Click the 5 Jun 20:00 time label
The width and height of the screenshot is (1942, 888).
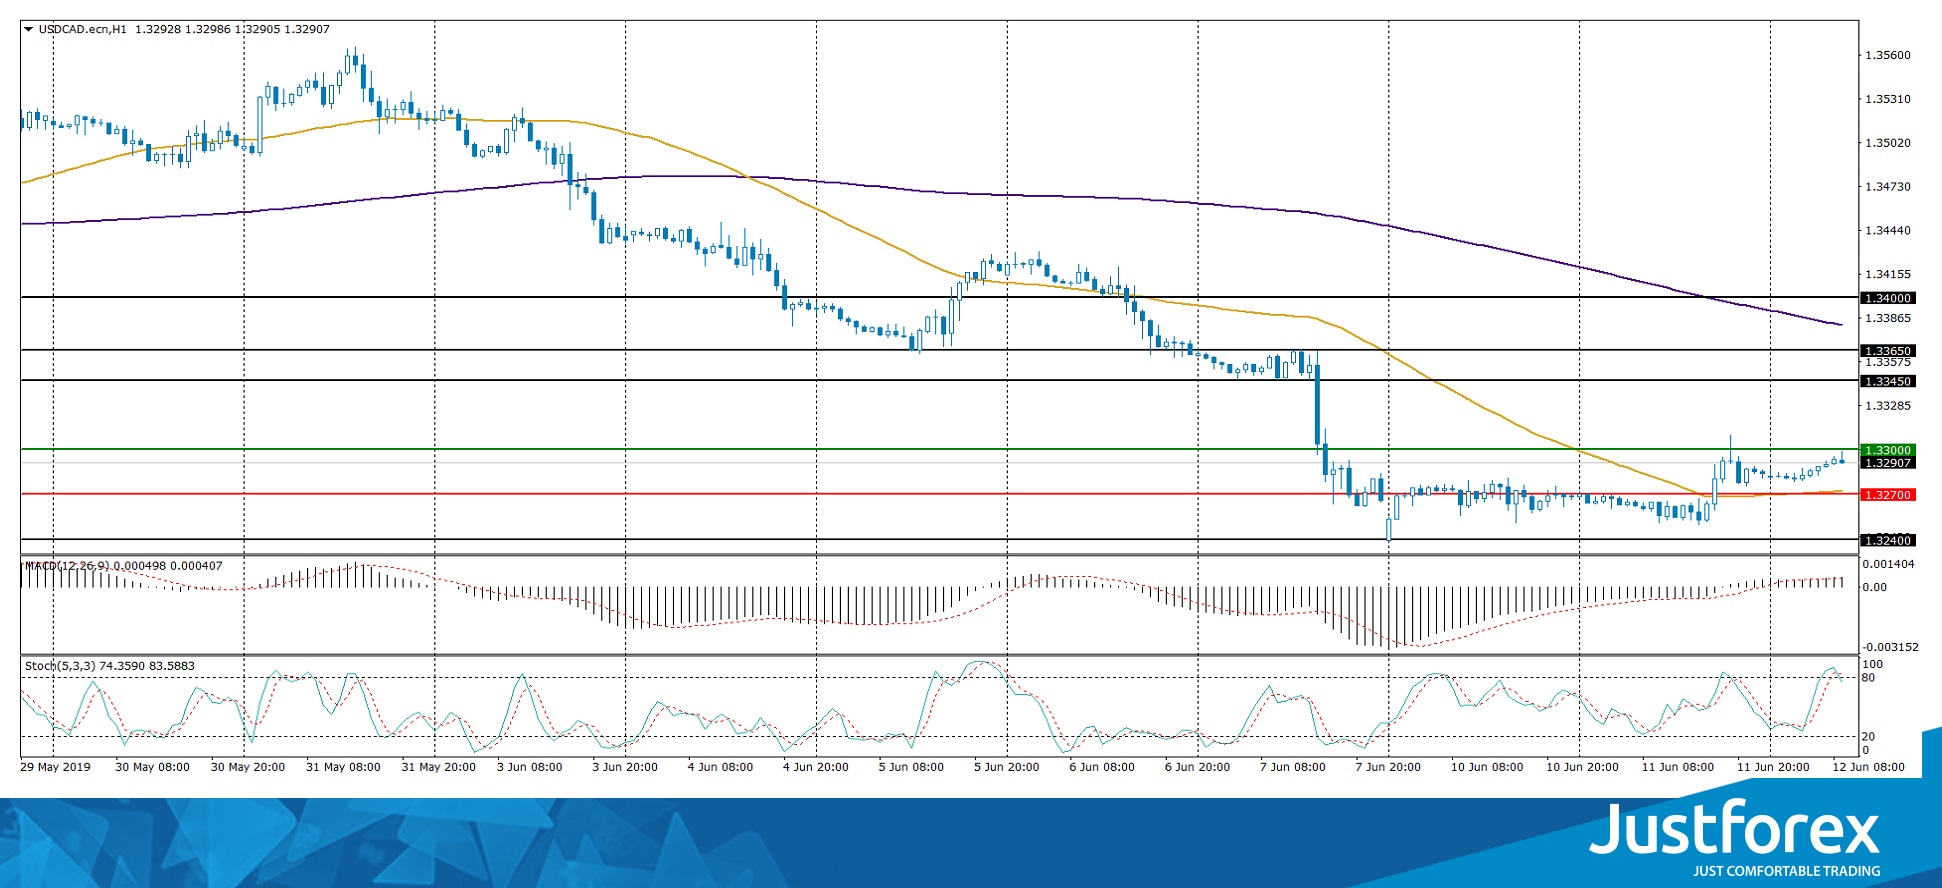pos(1007,768)
